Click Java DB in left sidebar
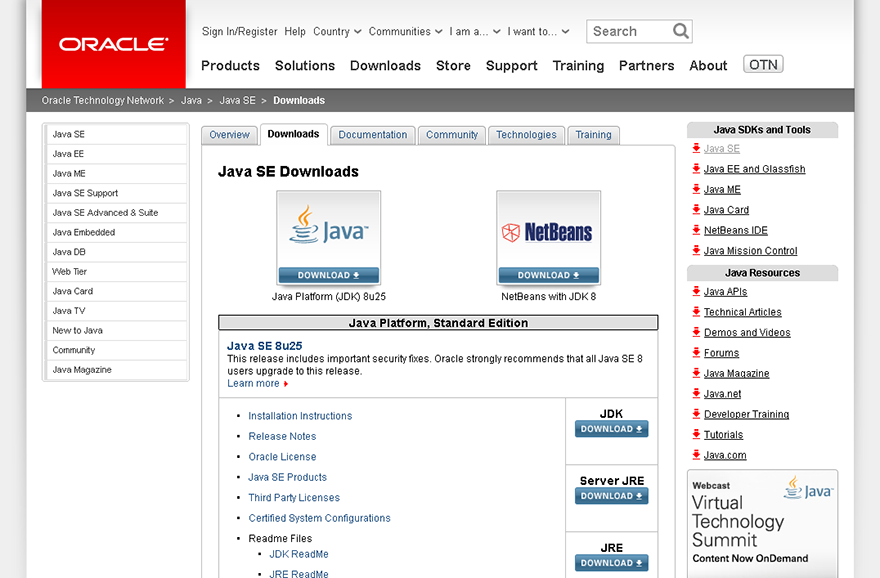This screenshot has width=880, height=578. (117, 252)
